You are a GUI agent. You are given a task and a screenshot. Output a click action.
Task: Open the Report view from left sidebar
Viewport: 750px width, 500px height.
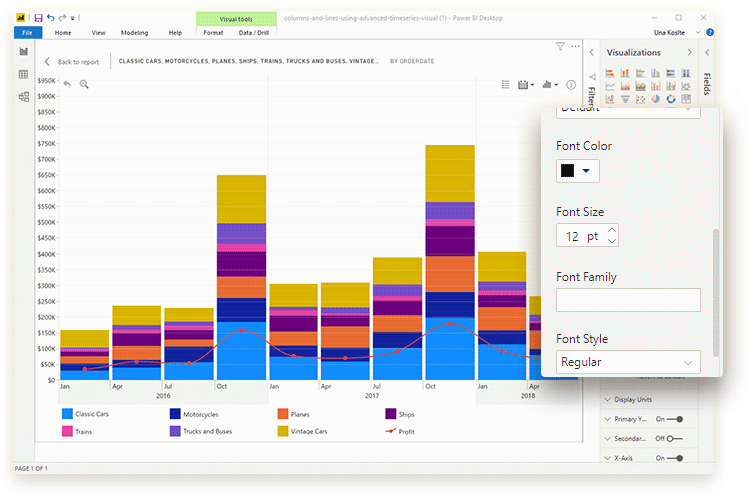[x=23, y=52]
